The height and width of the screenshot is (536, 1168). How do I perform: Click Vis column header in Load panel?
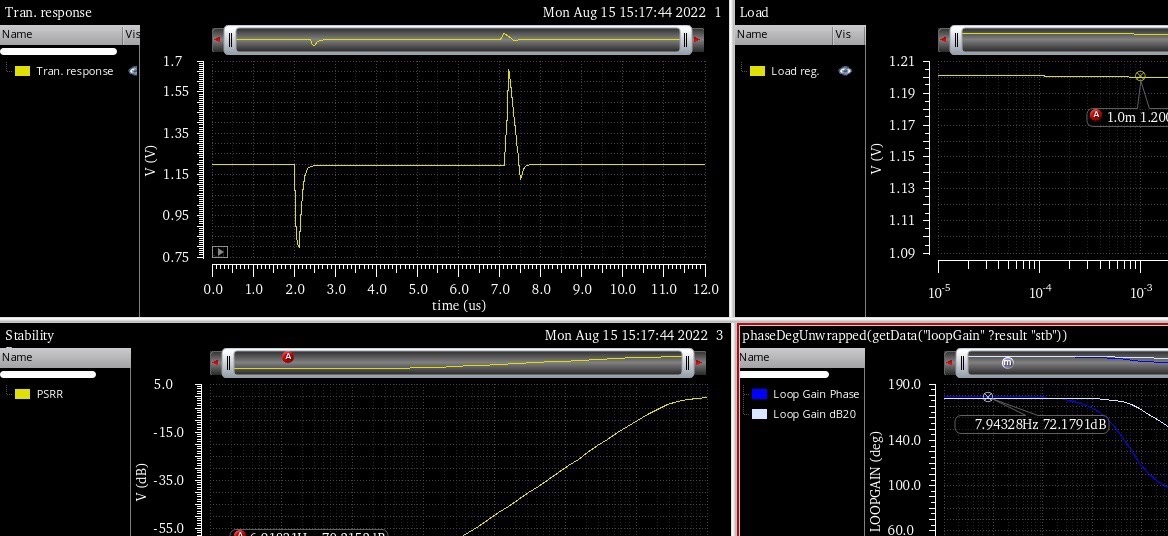(x=848, y=34)
